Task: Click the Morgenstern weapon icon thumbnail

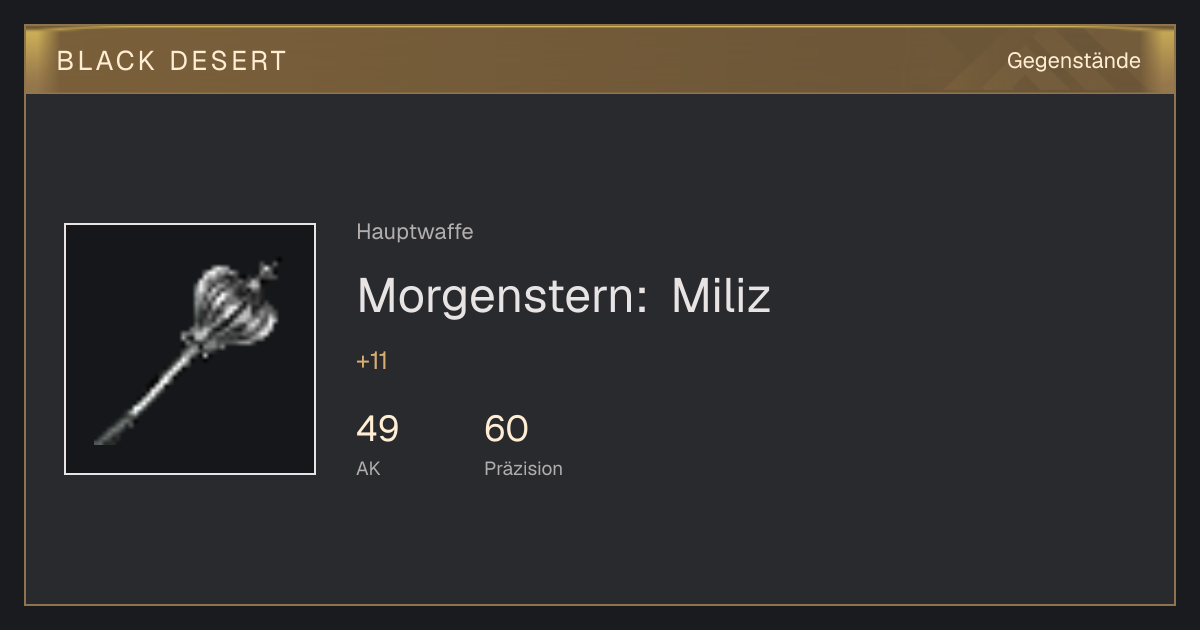Action: coord(190,349)
